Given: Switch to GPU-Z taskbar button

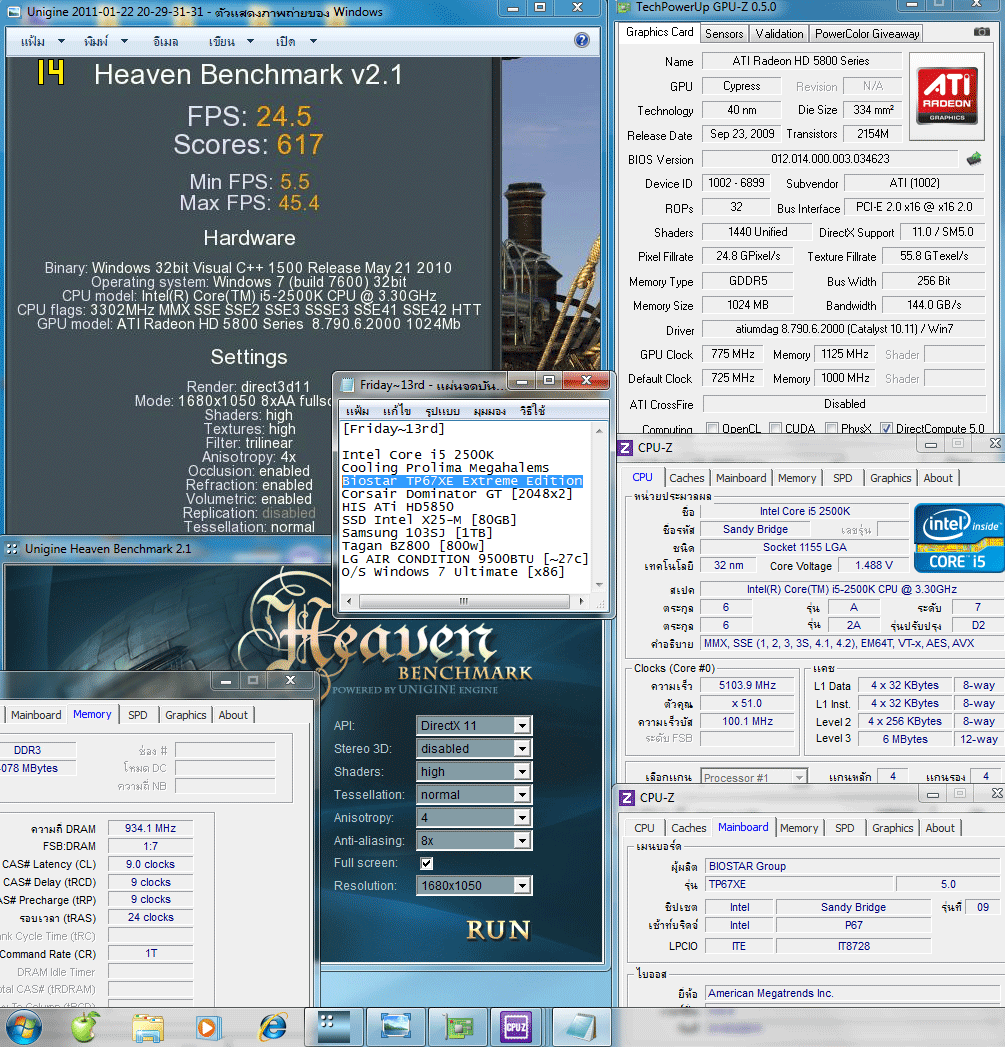Looking at the screenshot, I should (x=458, y=1027).
